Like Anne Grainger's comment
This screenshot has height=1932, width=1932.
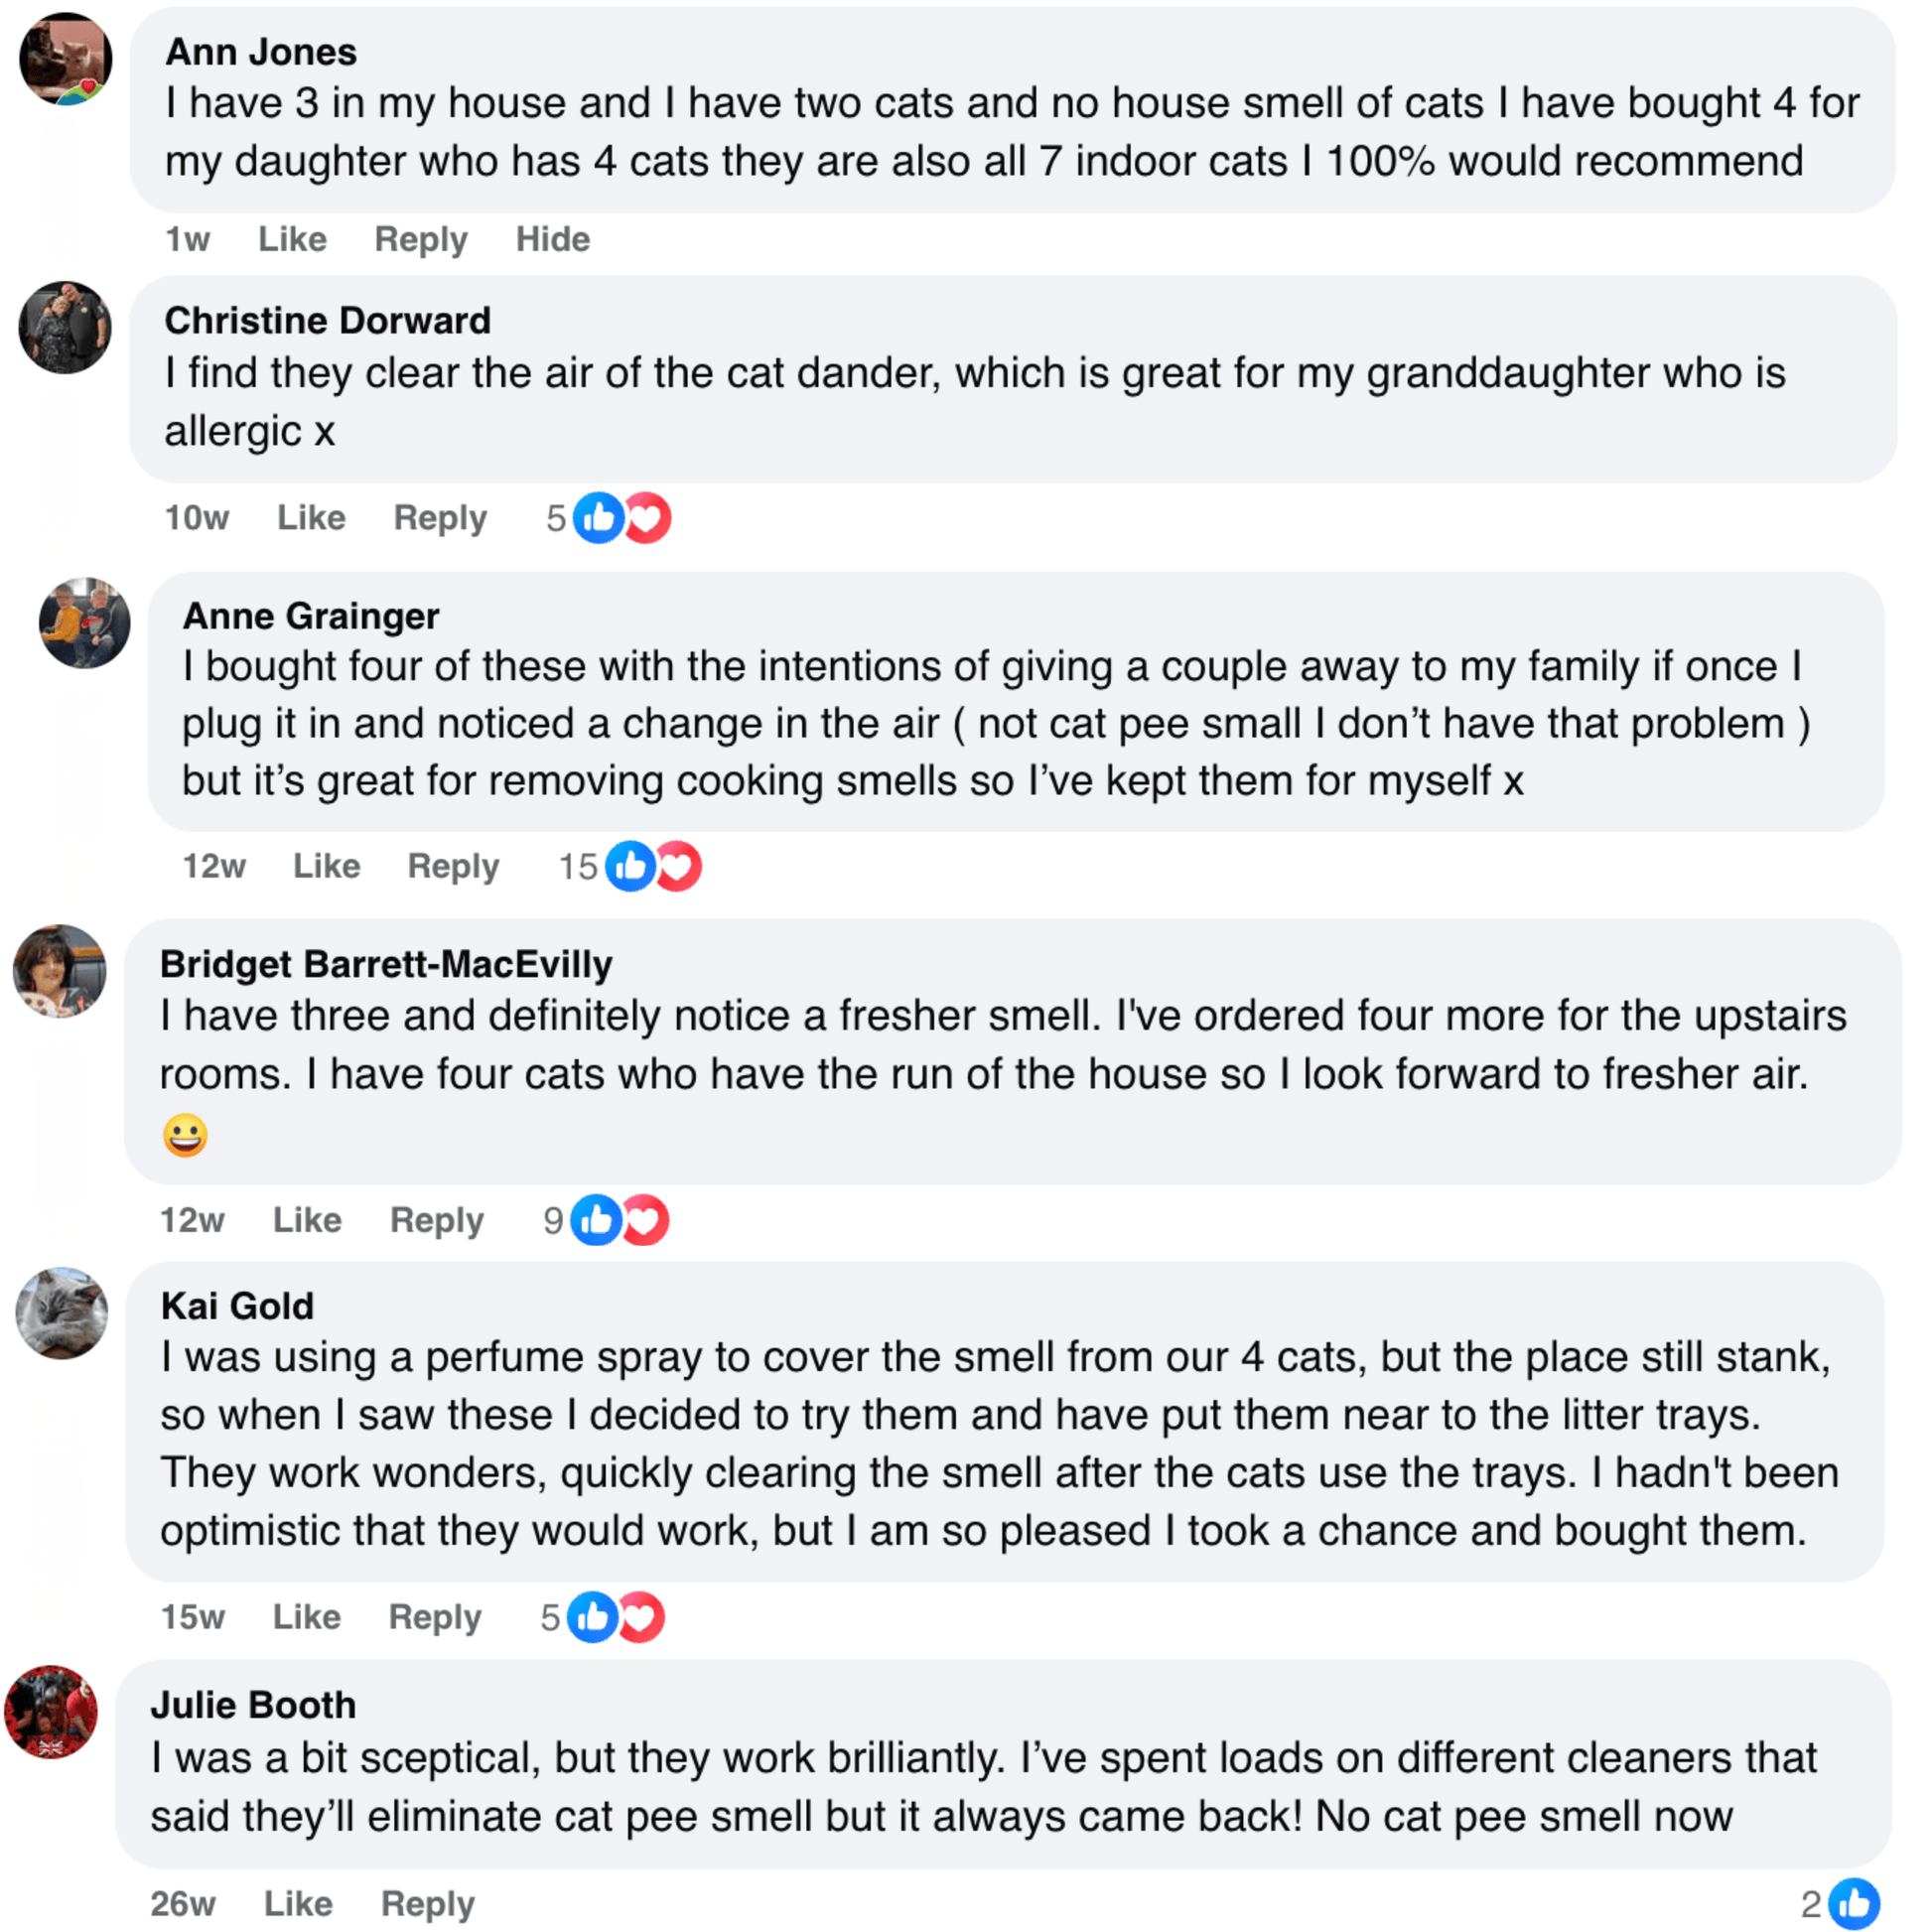click(x=326, y=866)
